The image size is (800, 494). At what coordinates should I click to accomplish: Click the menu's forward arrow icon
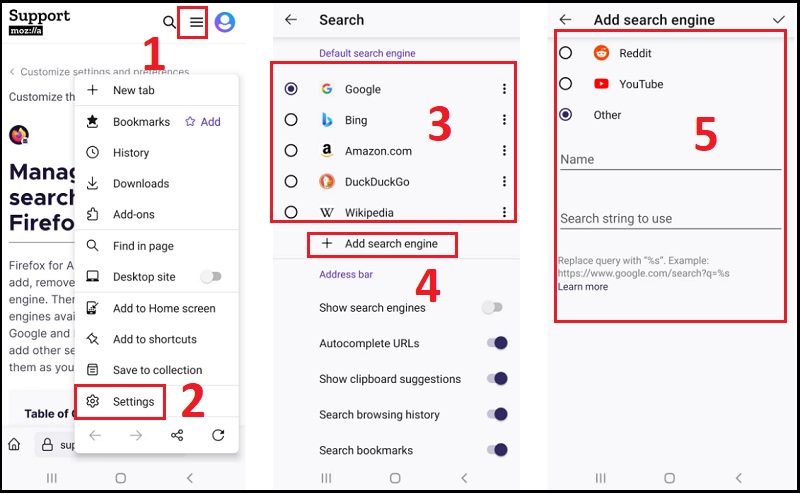[136, 435]
